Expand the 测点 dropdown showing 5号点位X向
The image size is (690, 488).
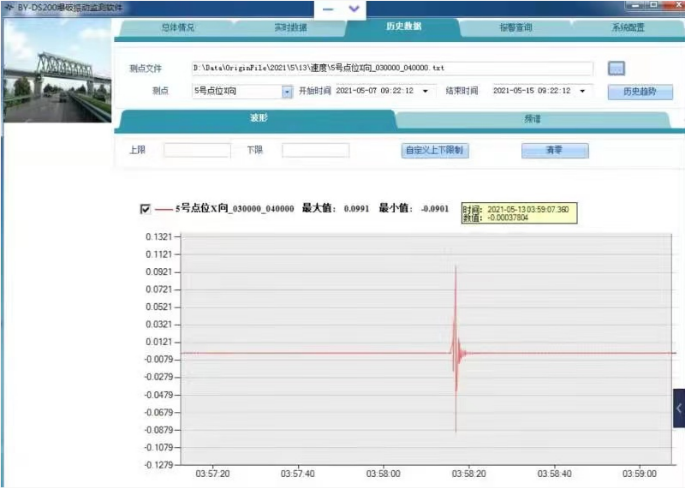(x=287, y=91)
